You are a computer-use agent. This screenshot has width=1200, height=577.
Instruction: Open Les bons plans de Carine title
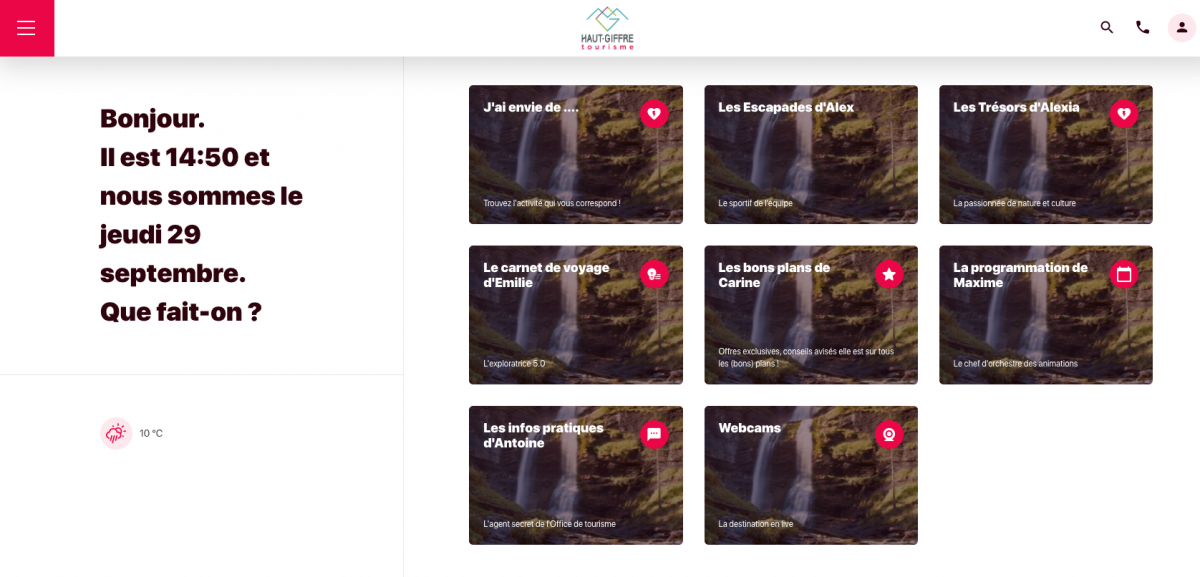[774, 275]
